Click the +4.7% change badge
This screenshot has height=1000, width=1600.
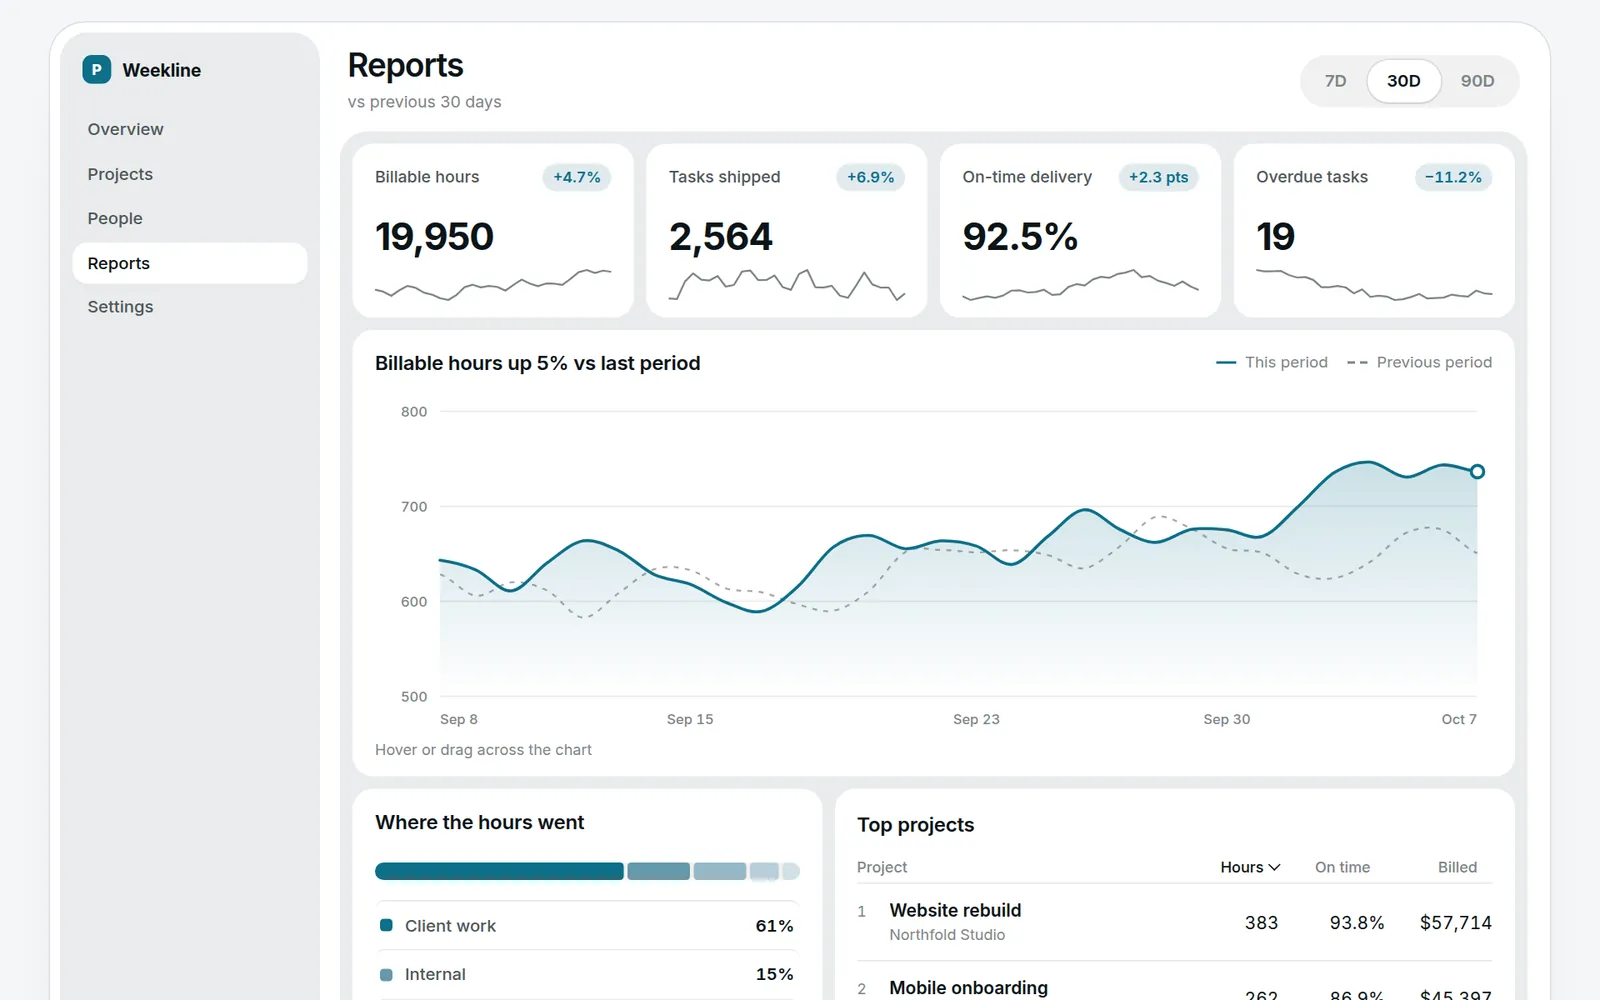pos(577,177)
